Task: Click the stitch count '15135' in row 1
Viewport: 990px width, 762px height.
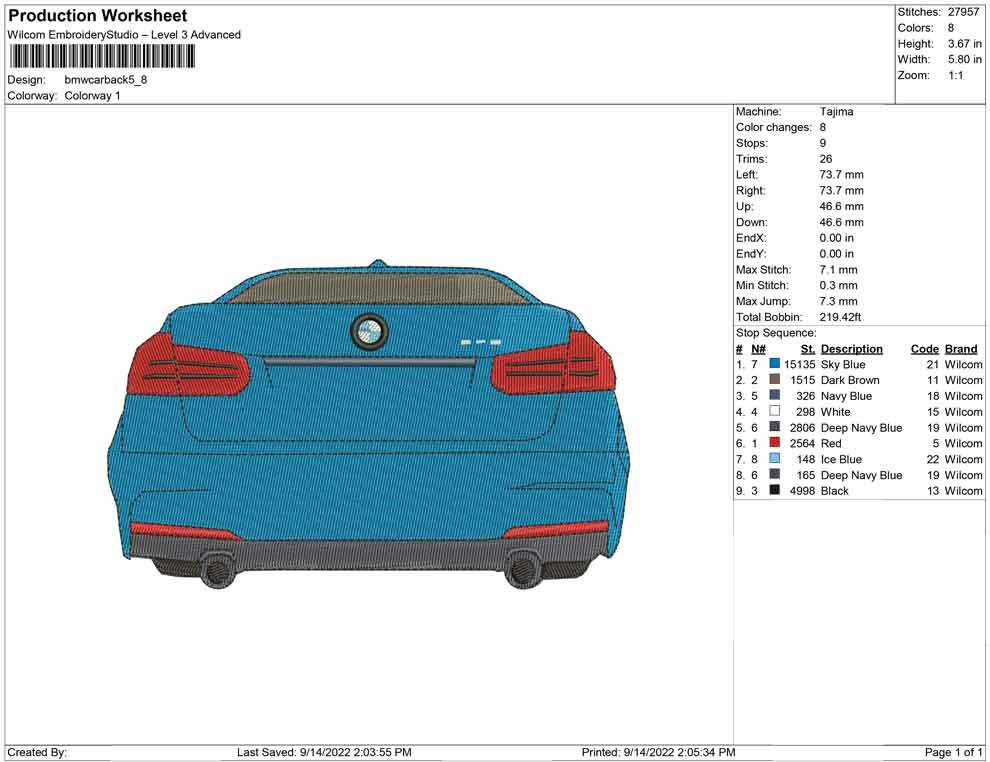Action: click(x=800, y=364)
